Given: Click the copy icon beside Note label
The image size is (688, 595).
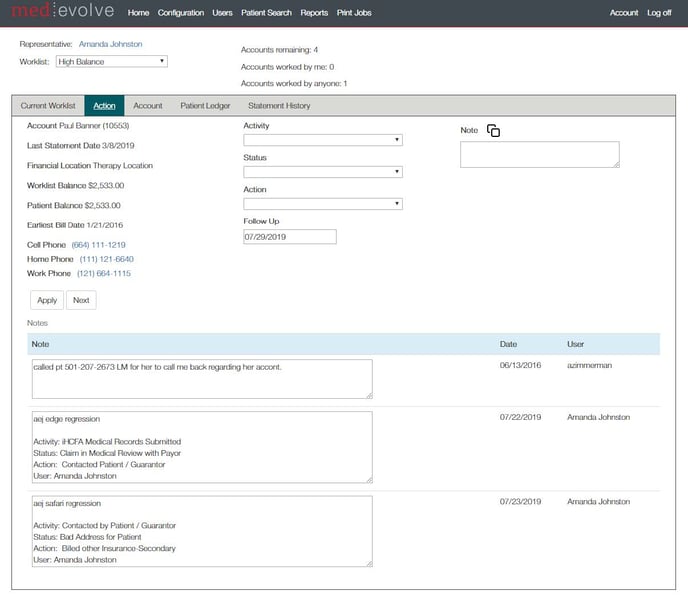Looking at the screenshot, I should click(493, 131).
